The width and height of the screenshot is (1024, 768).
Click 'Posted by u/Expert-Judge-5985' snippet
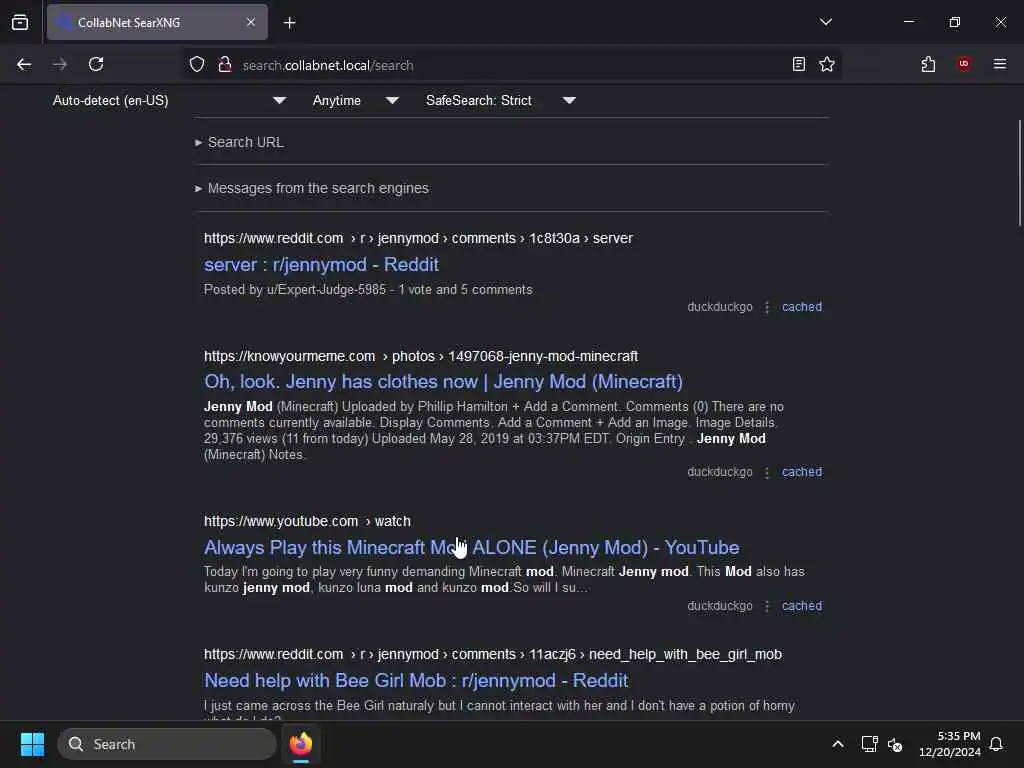(368, 289)
